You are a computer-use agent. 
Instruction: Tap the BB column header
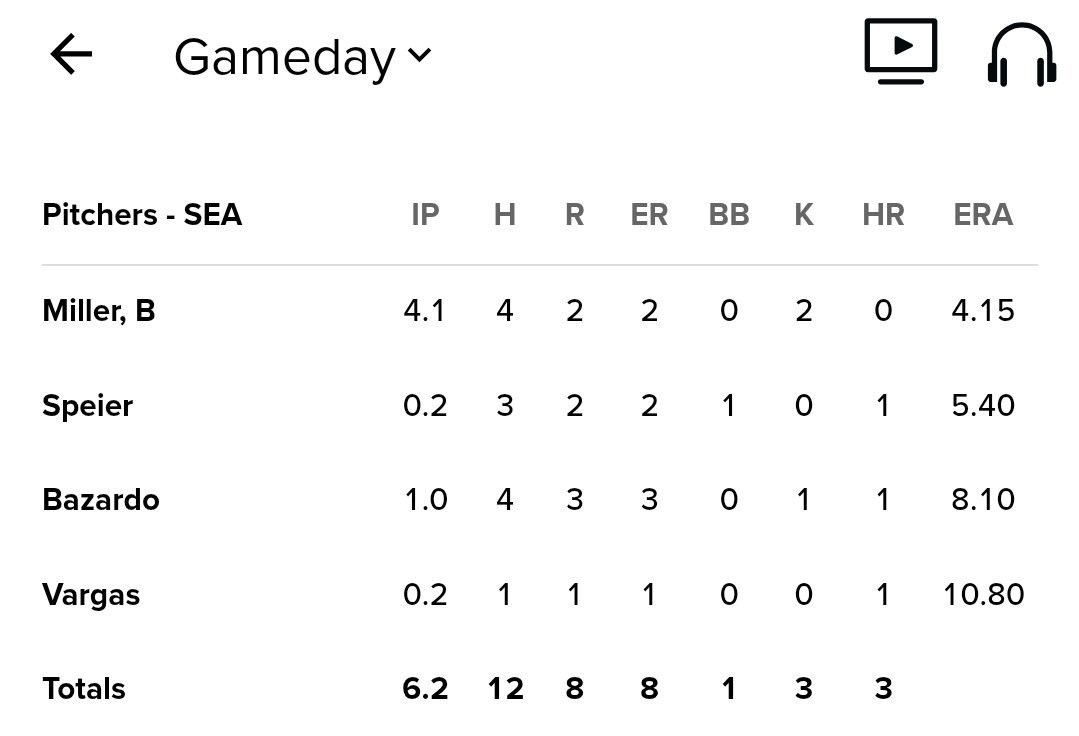point(728,215)
